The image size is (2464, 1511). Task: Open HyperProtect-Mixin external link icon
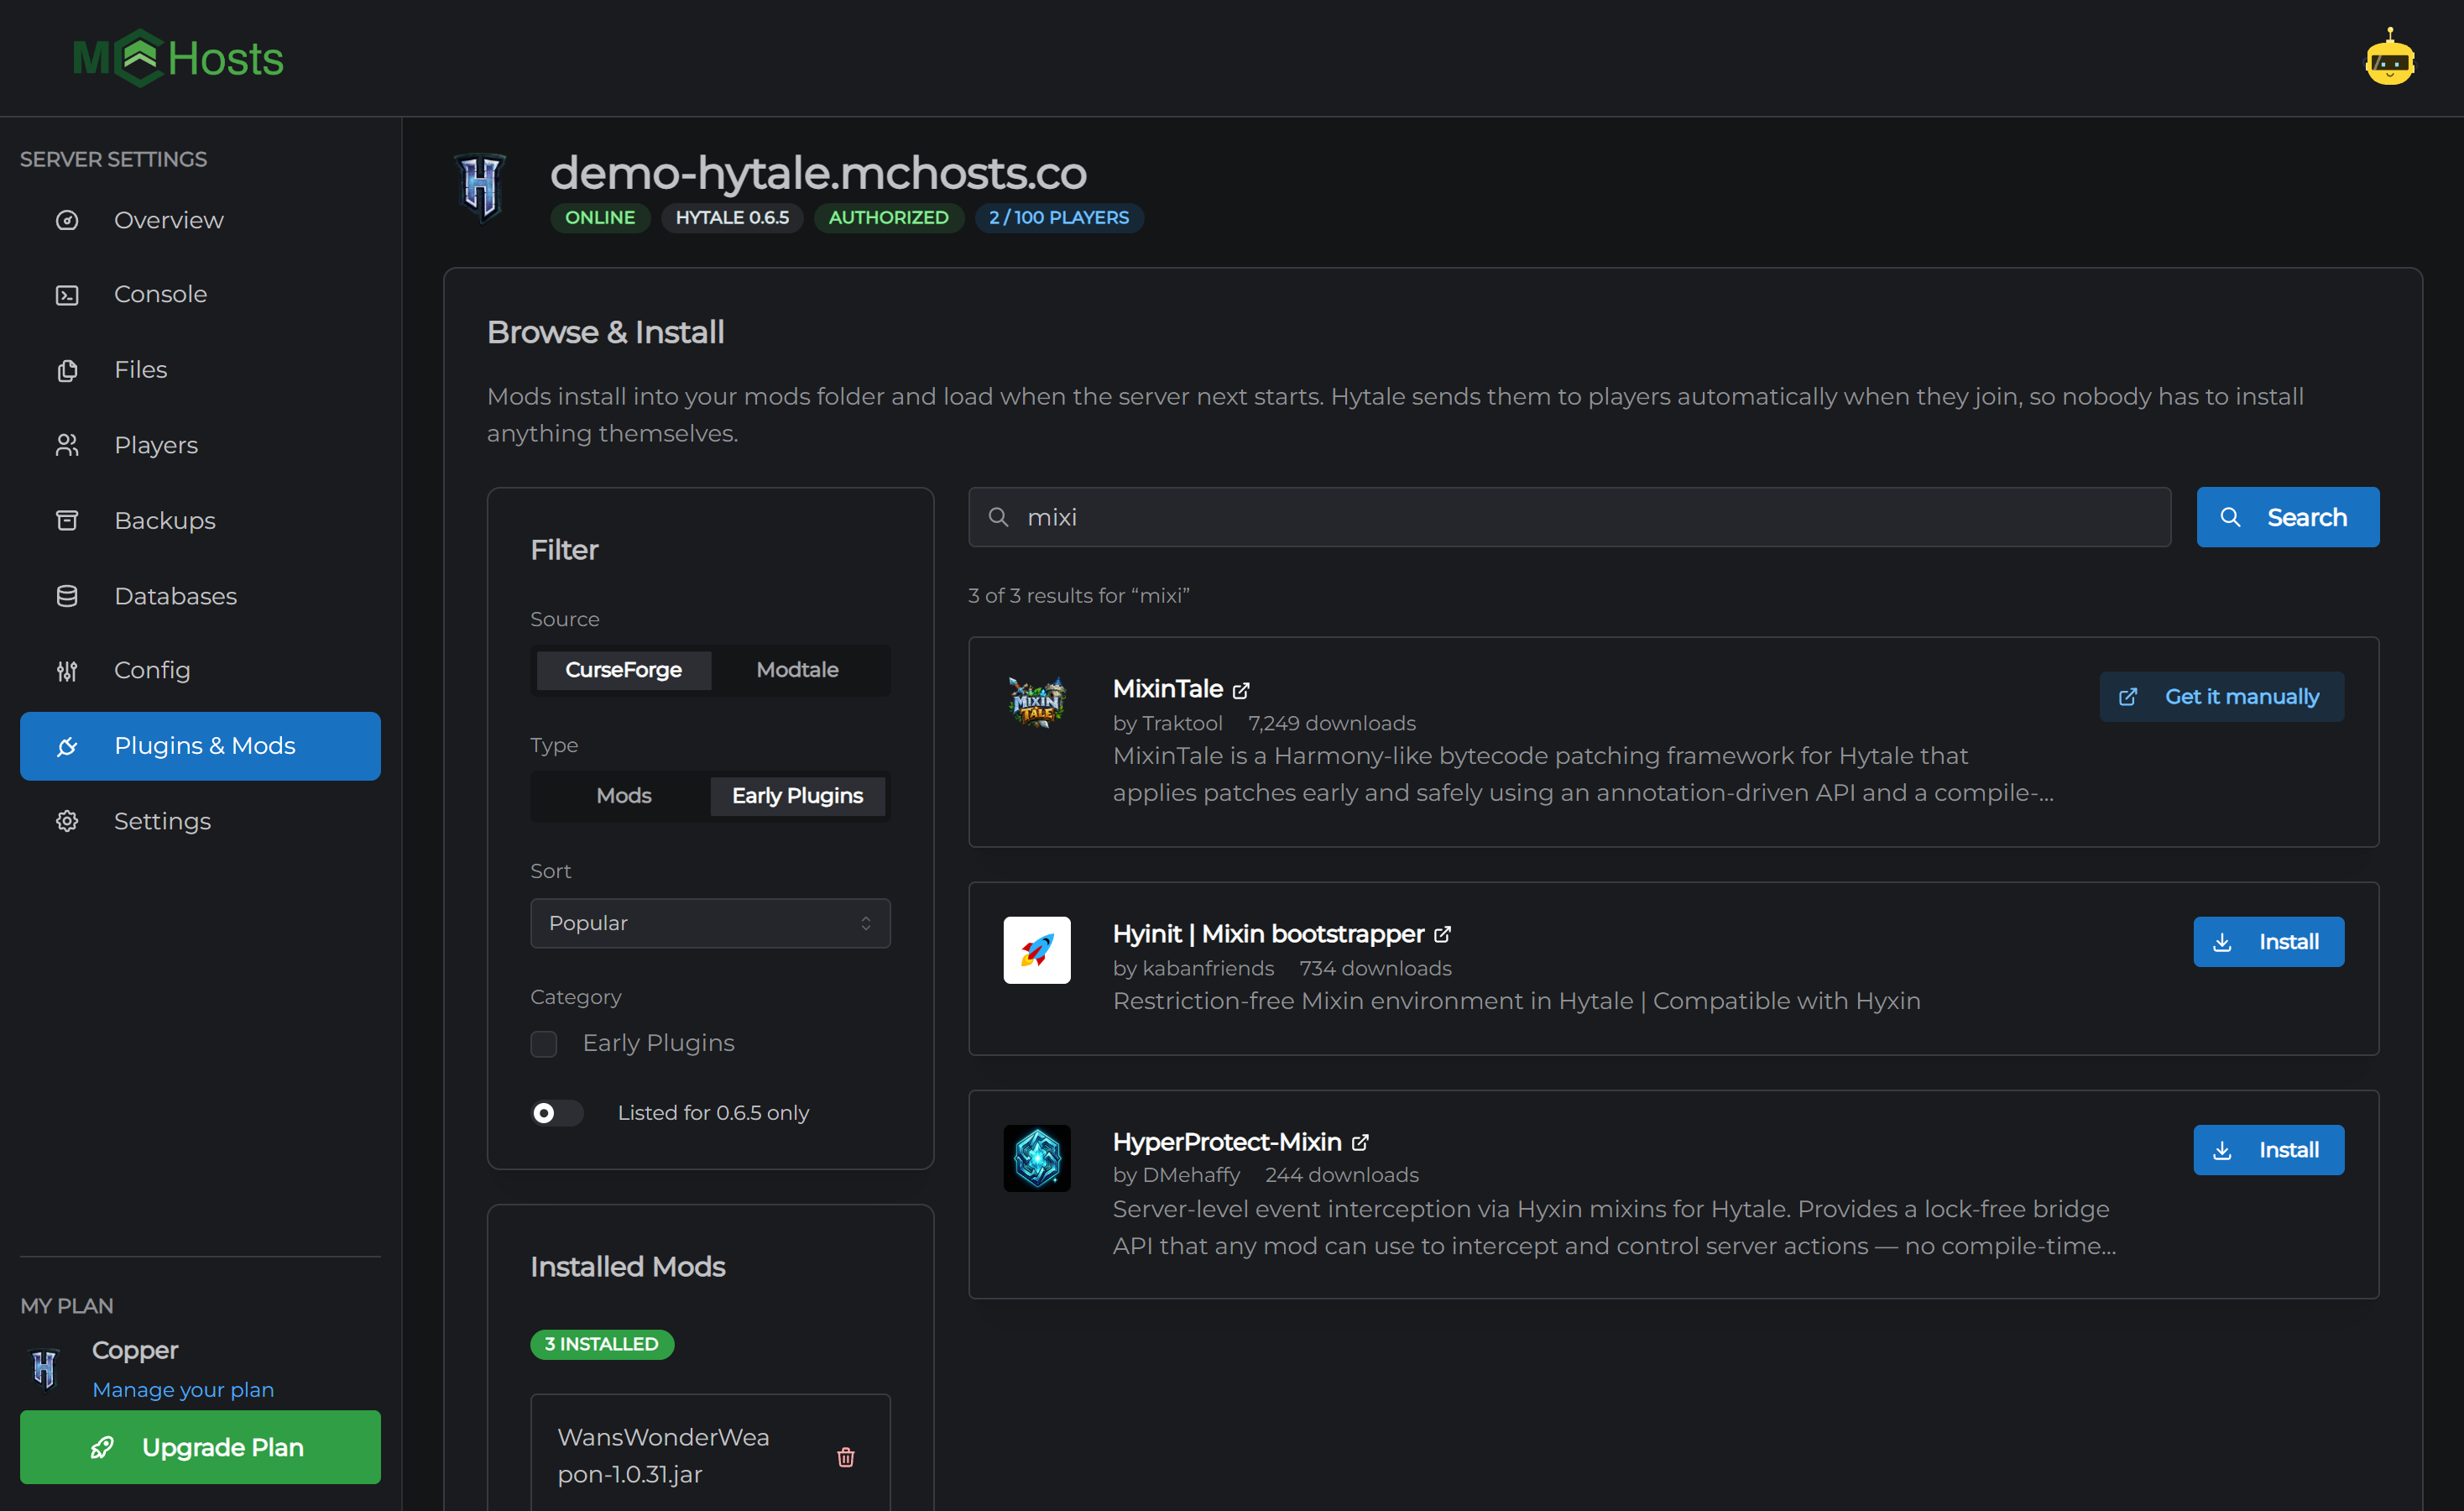(1360, 1143)
